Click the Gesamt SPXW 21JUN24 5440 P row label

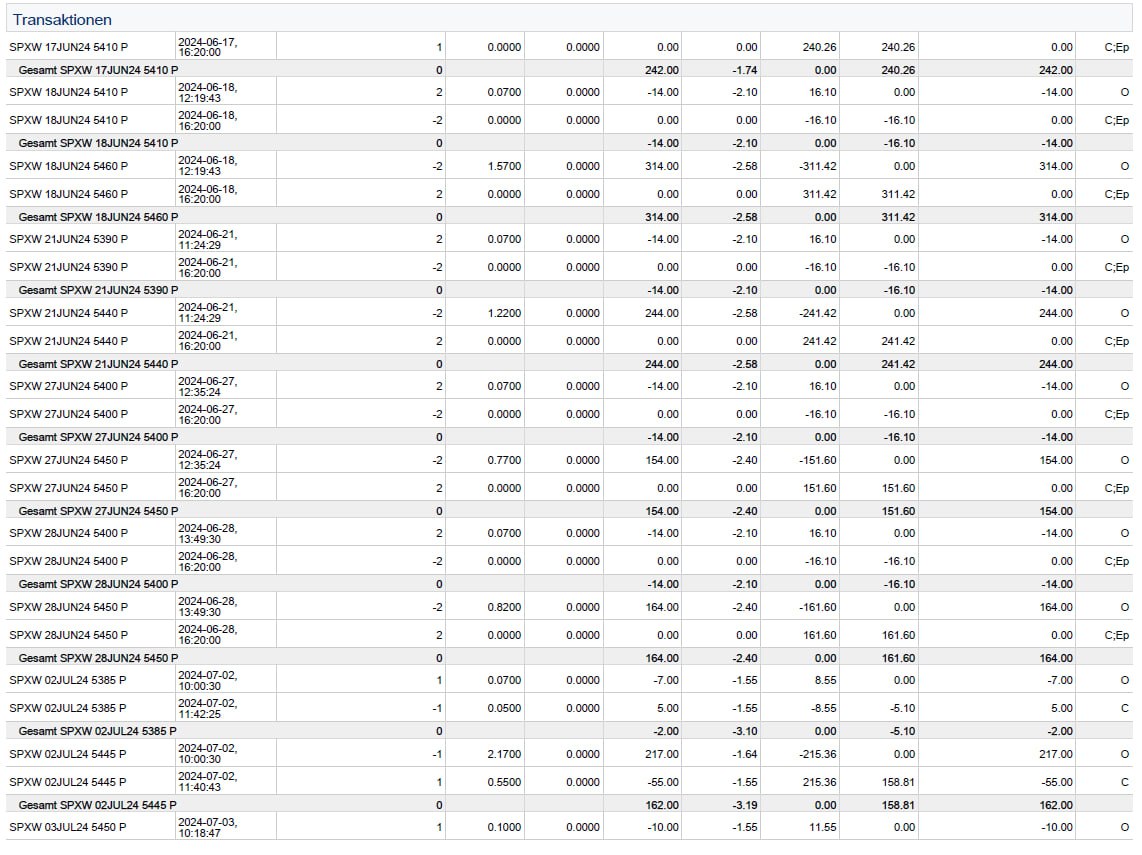pyautogui.click(x=98, y=364)
